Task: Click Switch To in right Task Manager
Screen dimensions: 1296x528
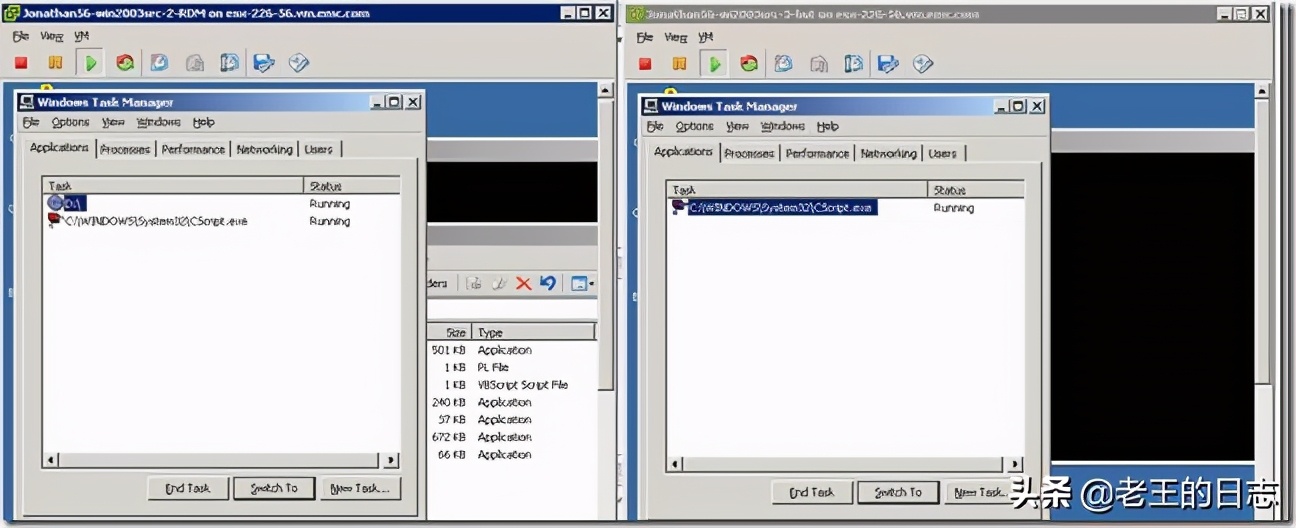Action: [897, 492]
